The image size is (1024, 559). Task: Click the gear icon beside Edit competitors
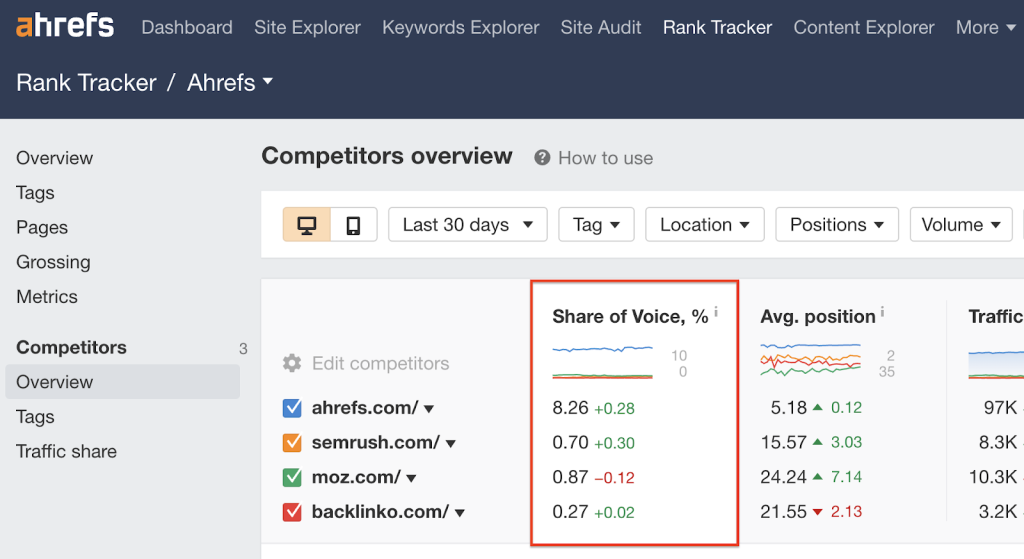click(292, 363)
